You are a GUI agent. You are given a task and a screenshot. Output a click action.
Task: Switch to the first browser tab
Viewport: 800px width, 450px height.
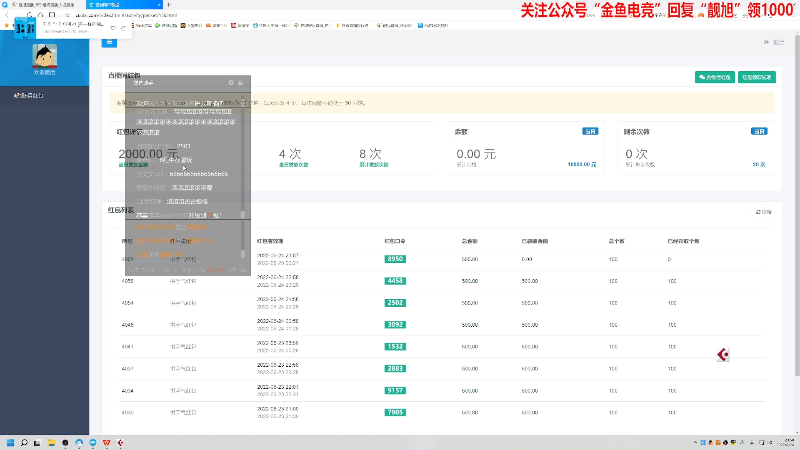pos(43,5)
